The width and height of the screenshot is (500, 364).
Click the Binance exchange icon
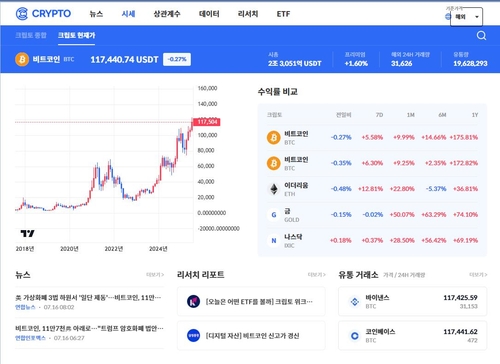tap(355, 302)
